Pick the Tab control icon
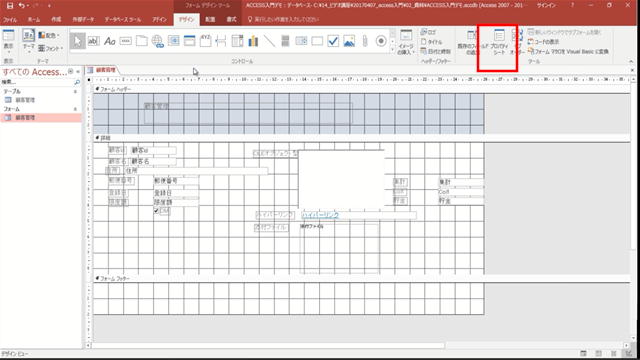640x360 pixels. (x=142, y=41)
